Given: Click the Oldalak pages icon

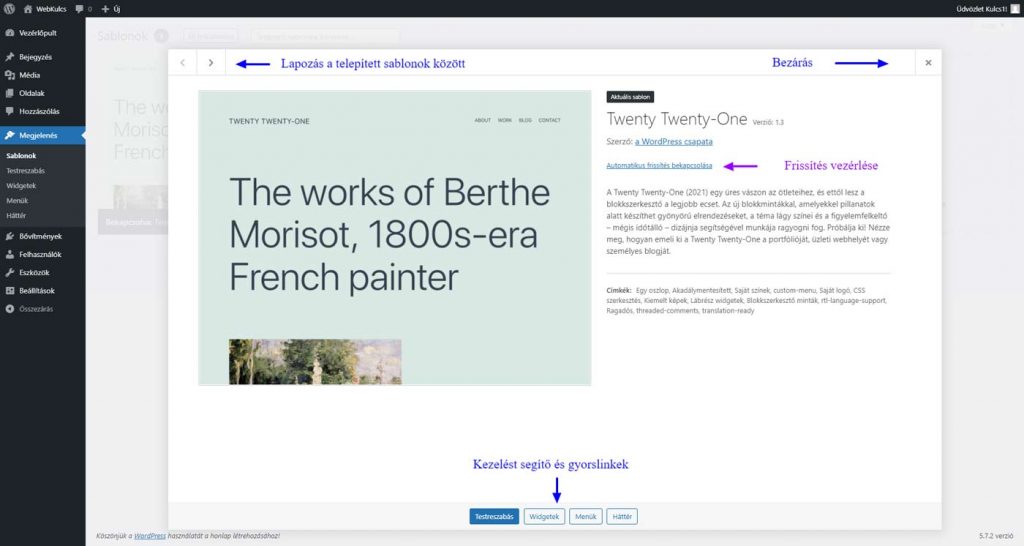Looking at the screenshot, I should click(10, 93).
